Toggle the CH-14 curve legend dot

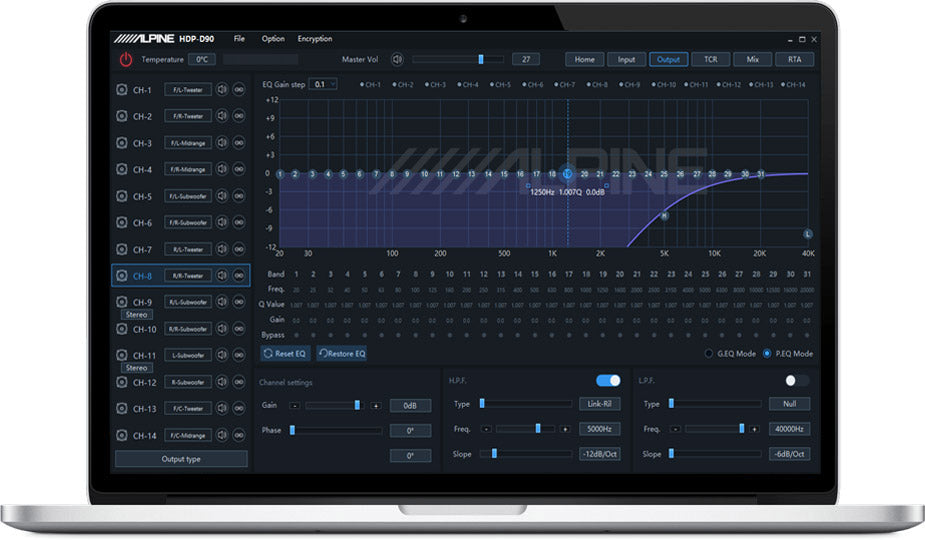tap(783, 84)
